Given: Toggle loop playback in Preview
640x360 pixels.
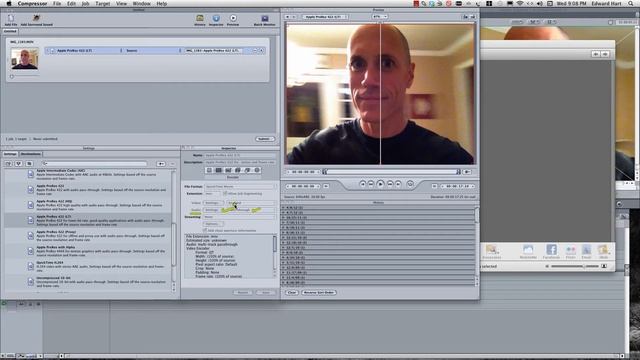Looking at the screenshot, I should (410, 184).
